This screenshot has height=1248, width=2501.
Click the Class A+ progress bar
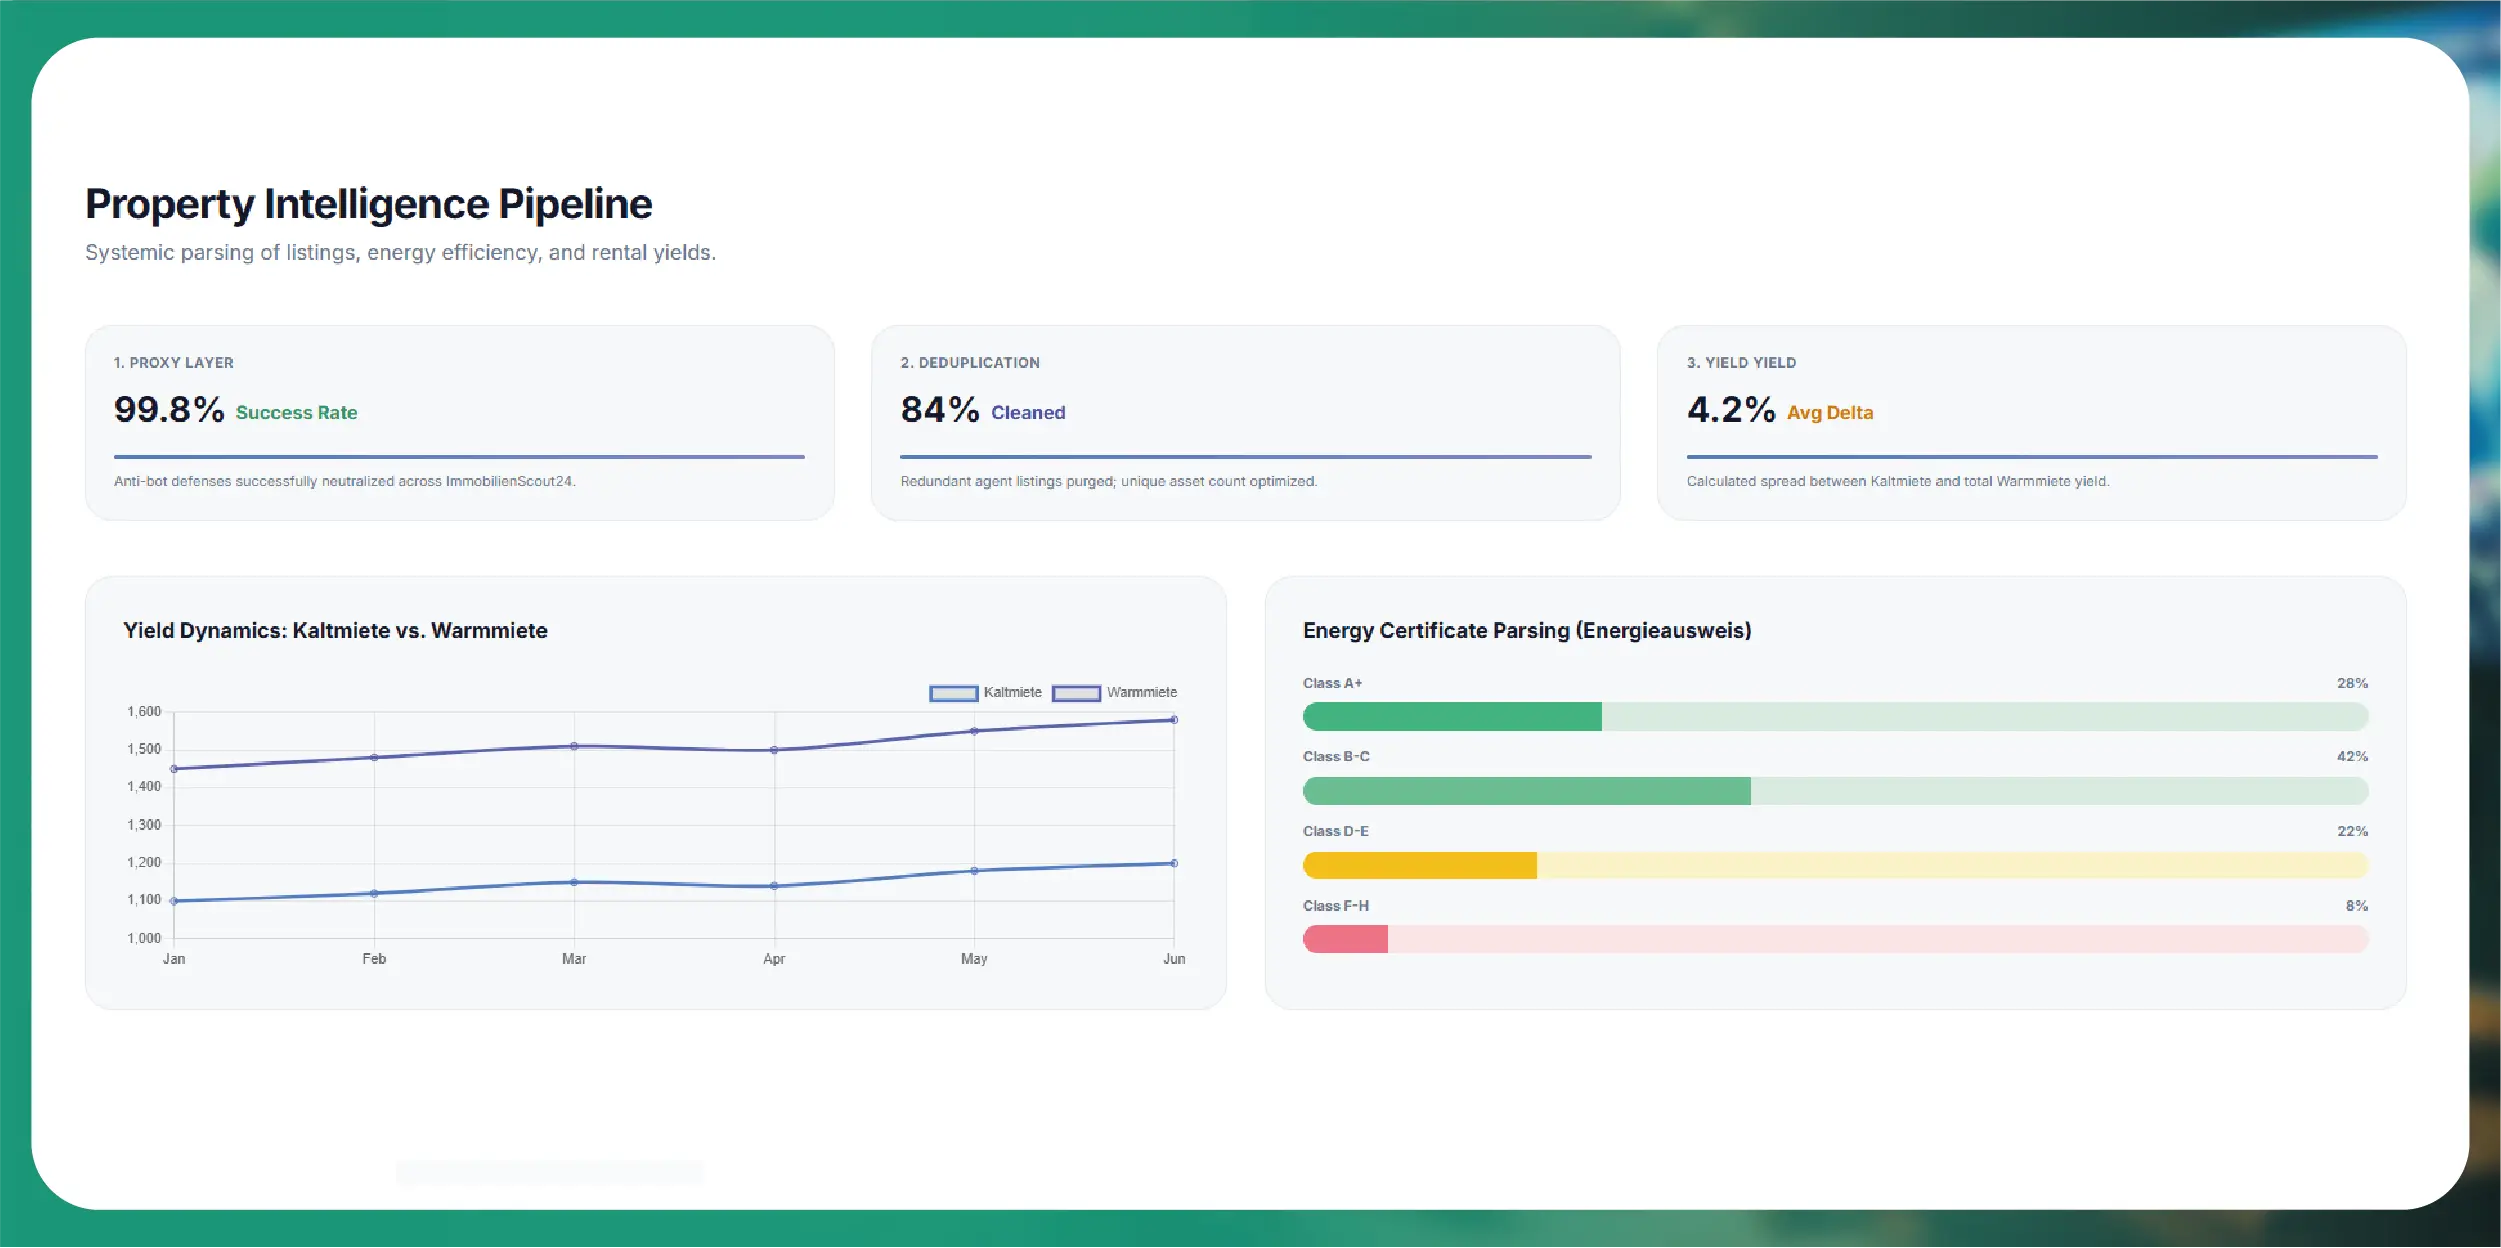click(1835, 716)
